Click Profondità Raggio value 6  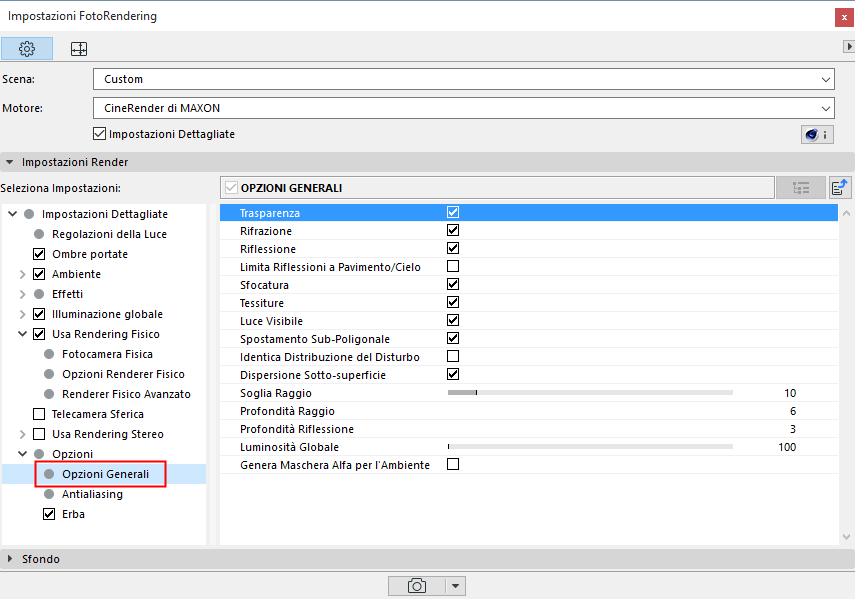792,411
